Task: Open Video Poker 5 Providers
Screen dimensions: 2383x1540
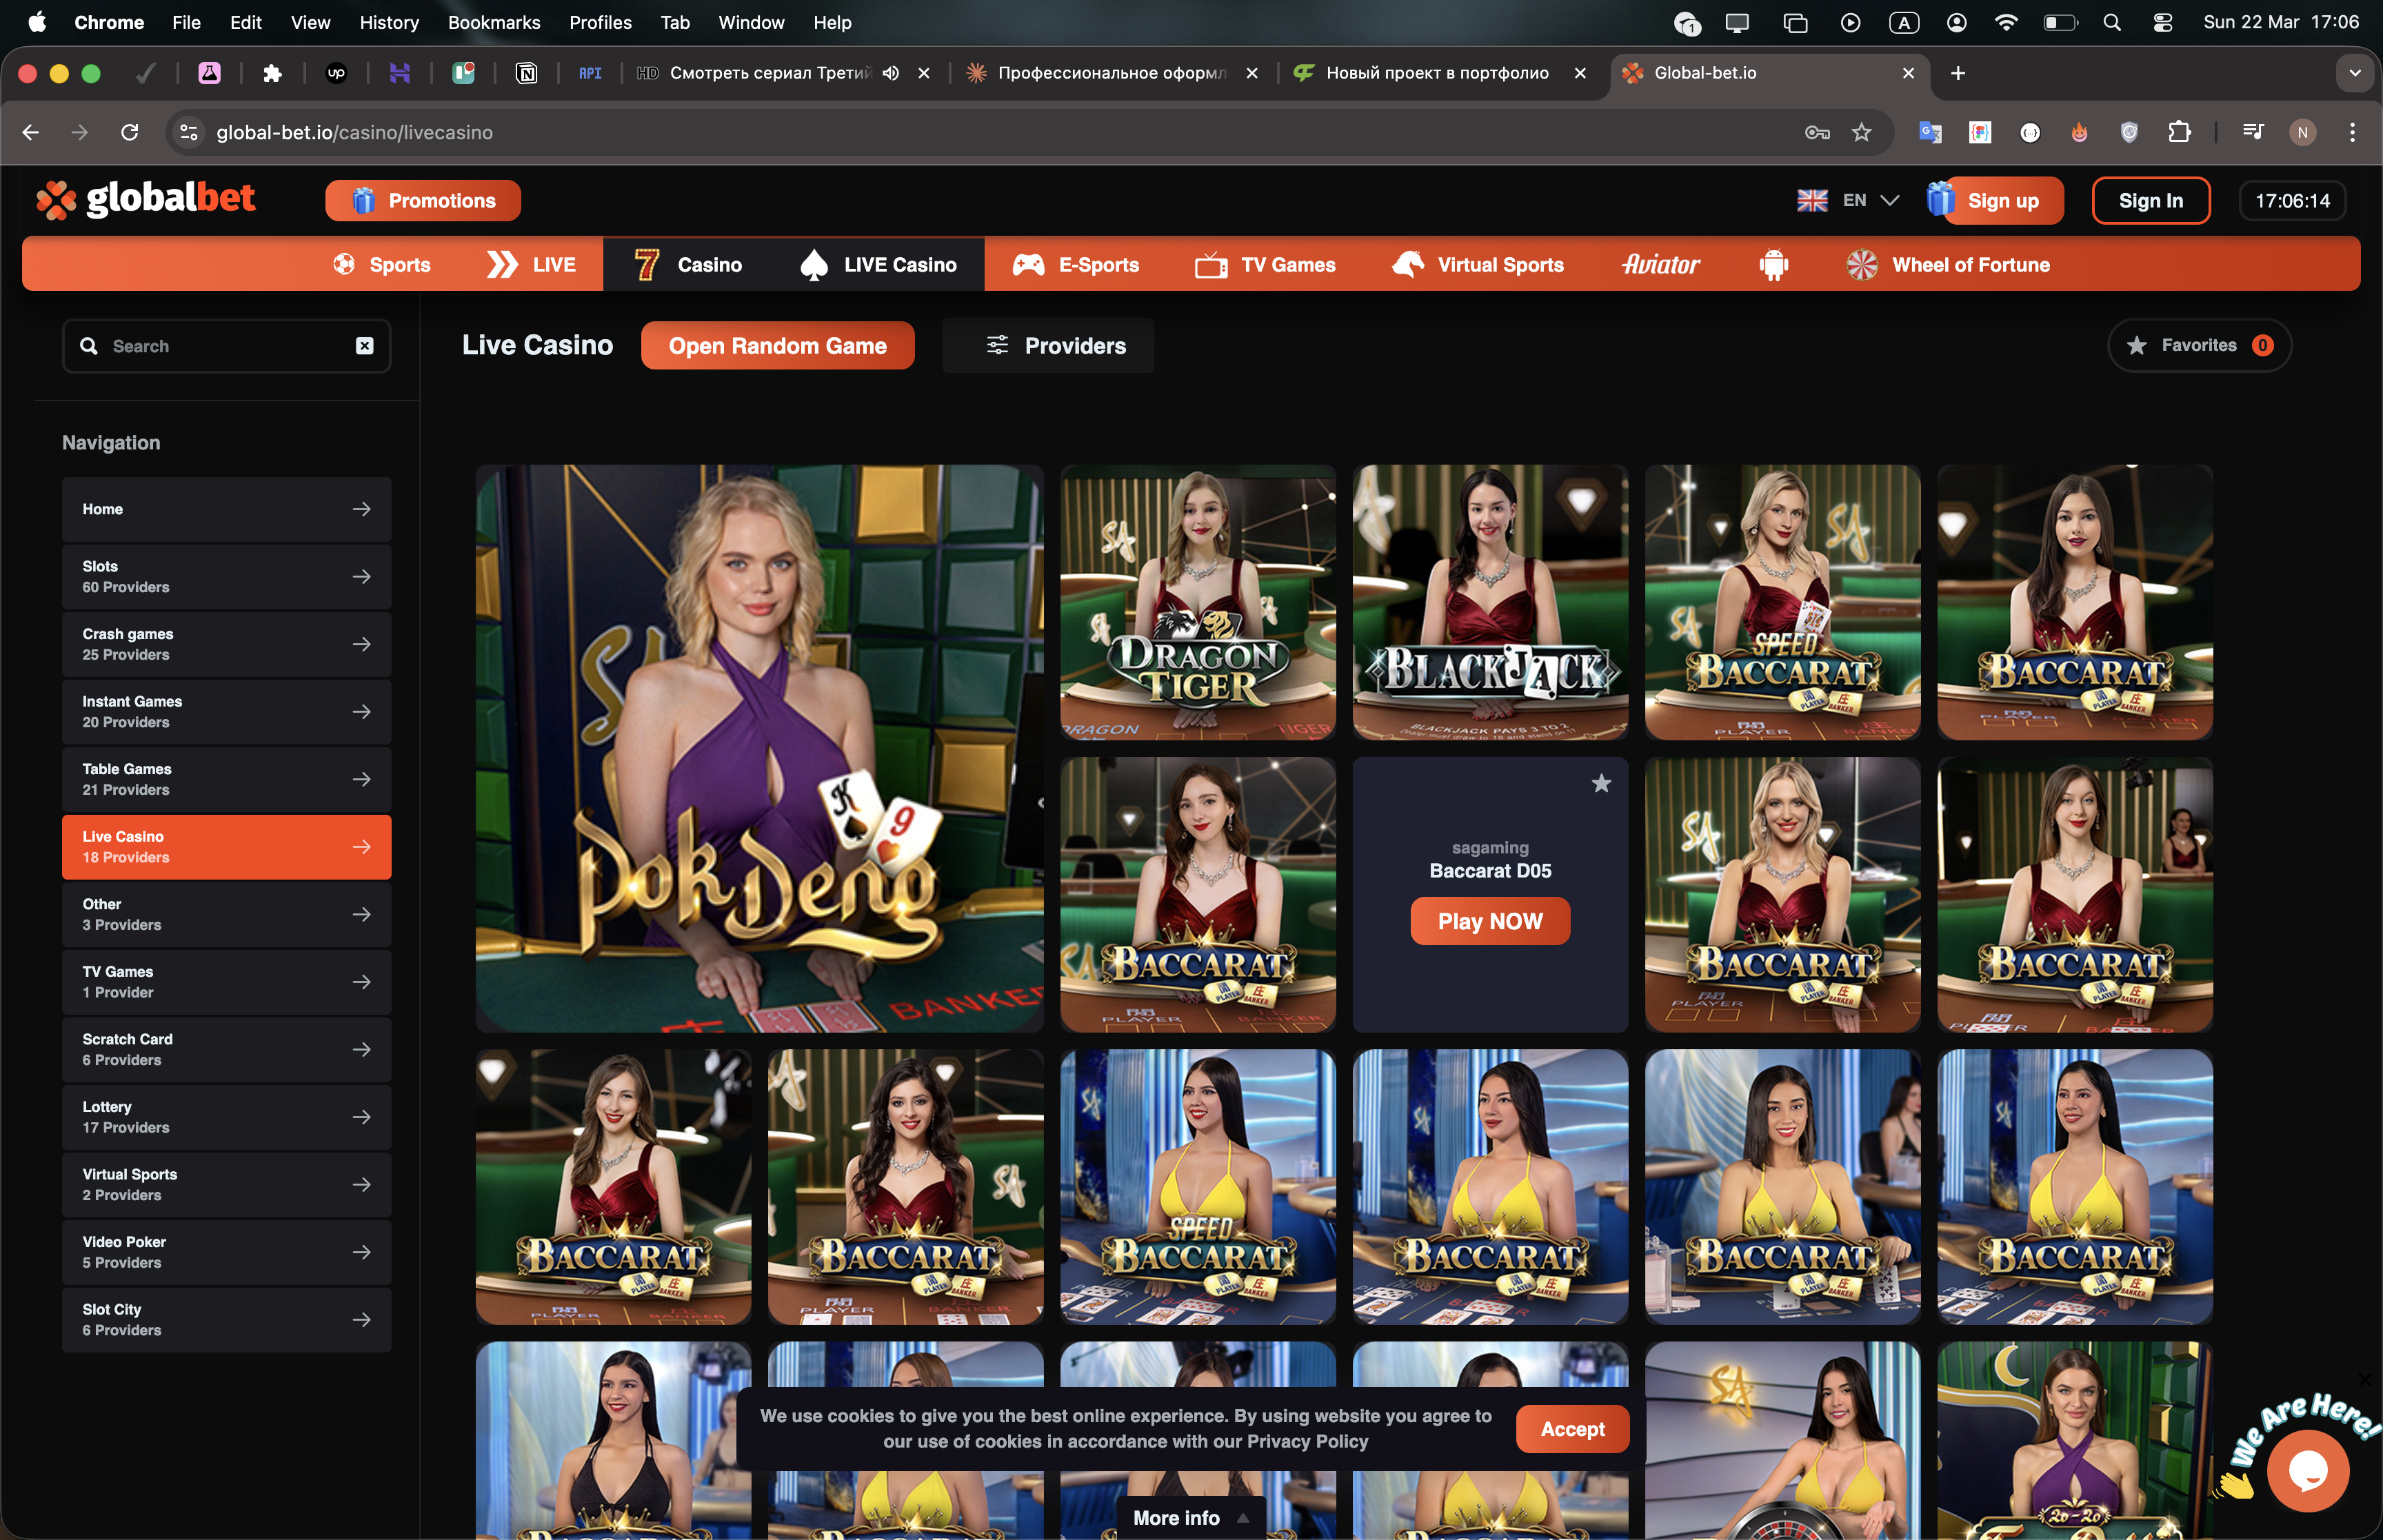Action: [226, 1252]
